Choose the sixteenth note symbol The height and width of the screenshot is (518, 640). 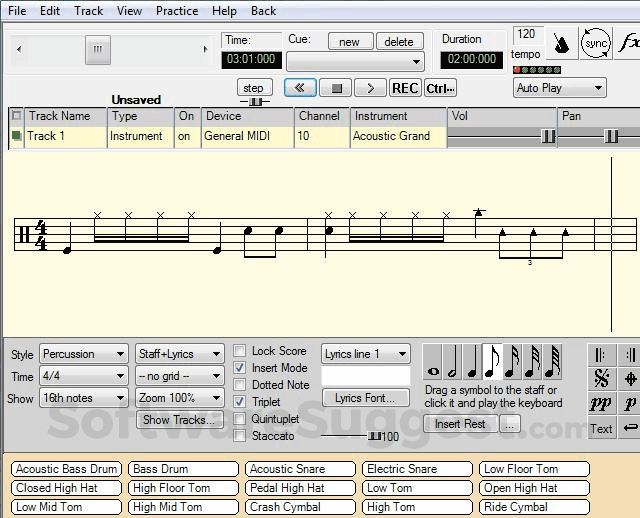point(511,362)
